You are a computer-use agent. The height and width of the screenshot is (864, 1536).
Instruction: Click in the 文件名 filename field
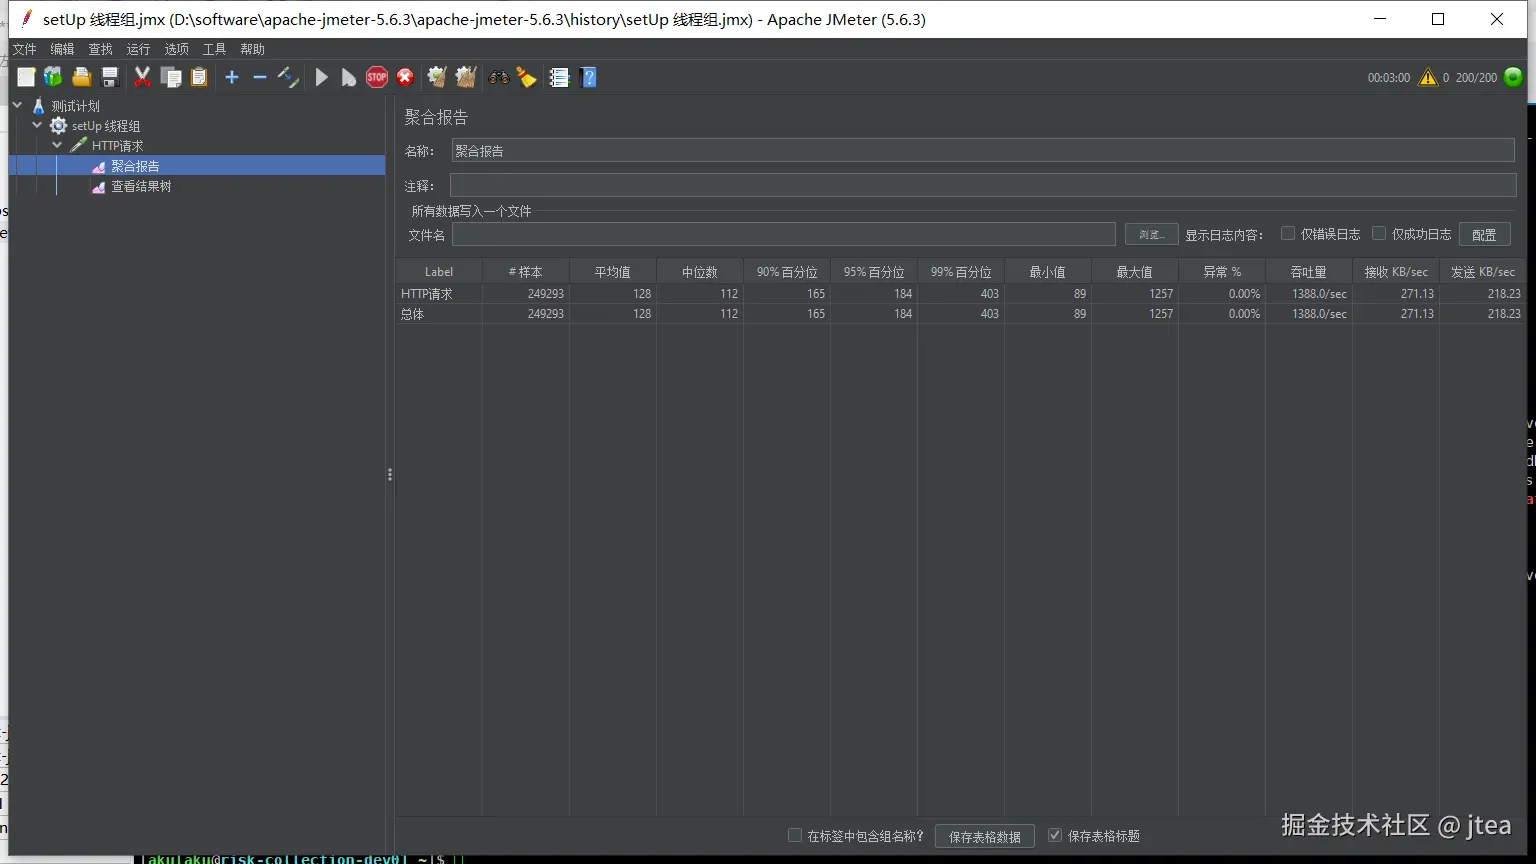click(783, 234)
